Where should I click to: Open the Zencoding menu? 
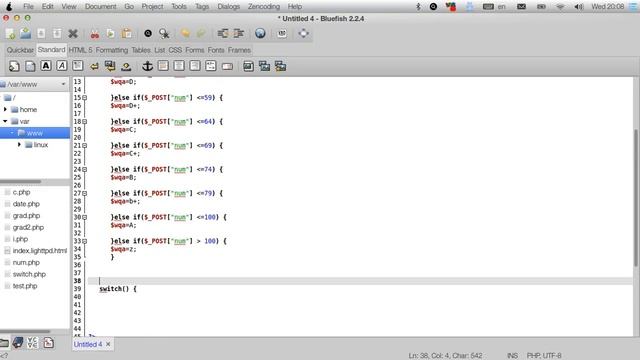pyautogui.click(x=264, y=7)
